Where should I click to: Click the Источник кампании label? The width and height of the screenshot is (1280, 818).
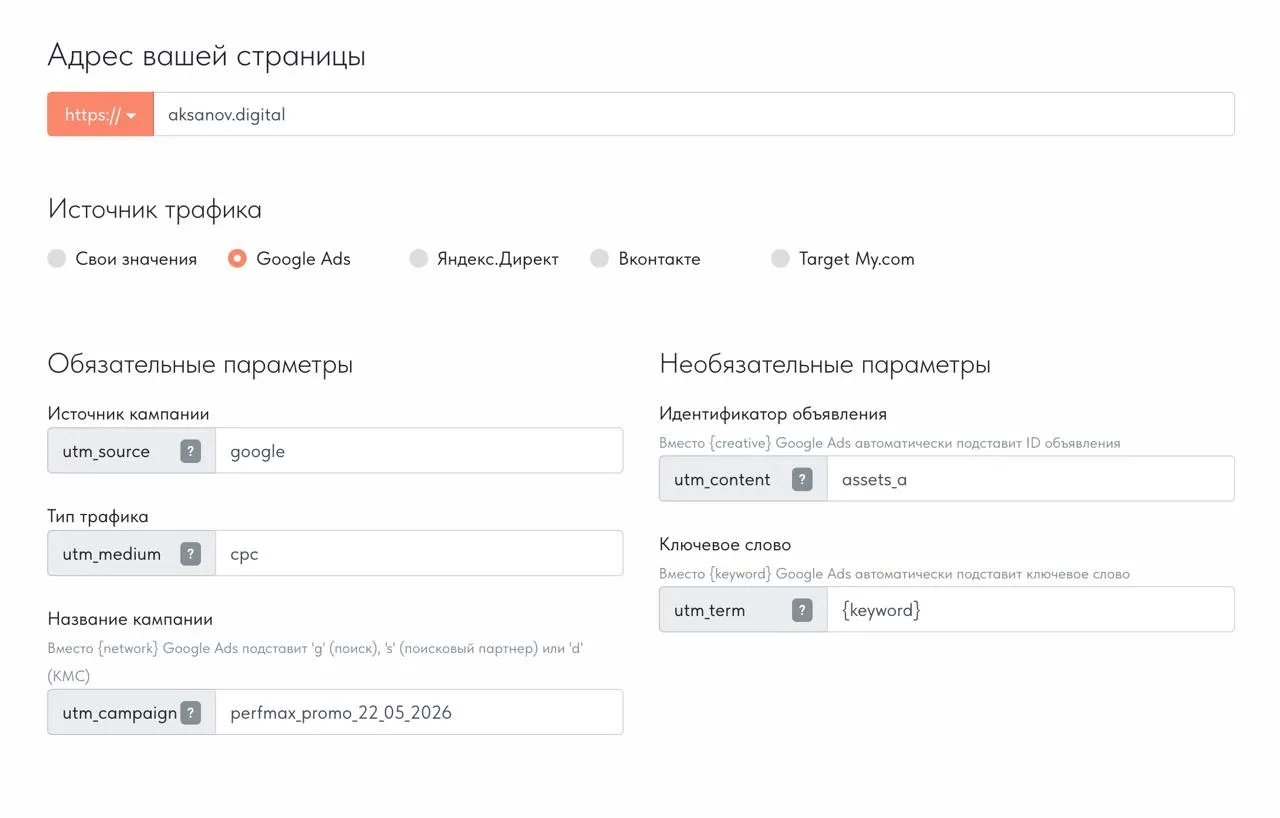tap(128, 414)
